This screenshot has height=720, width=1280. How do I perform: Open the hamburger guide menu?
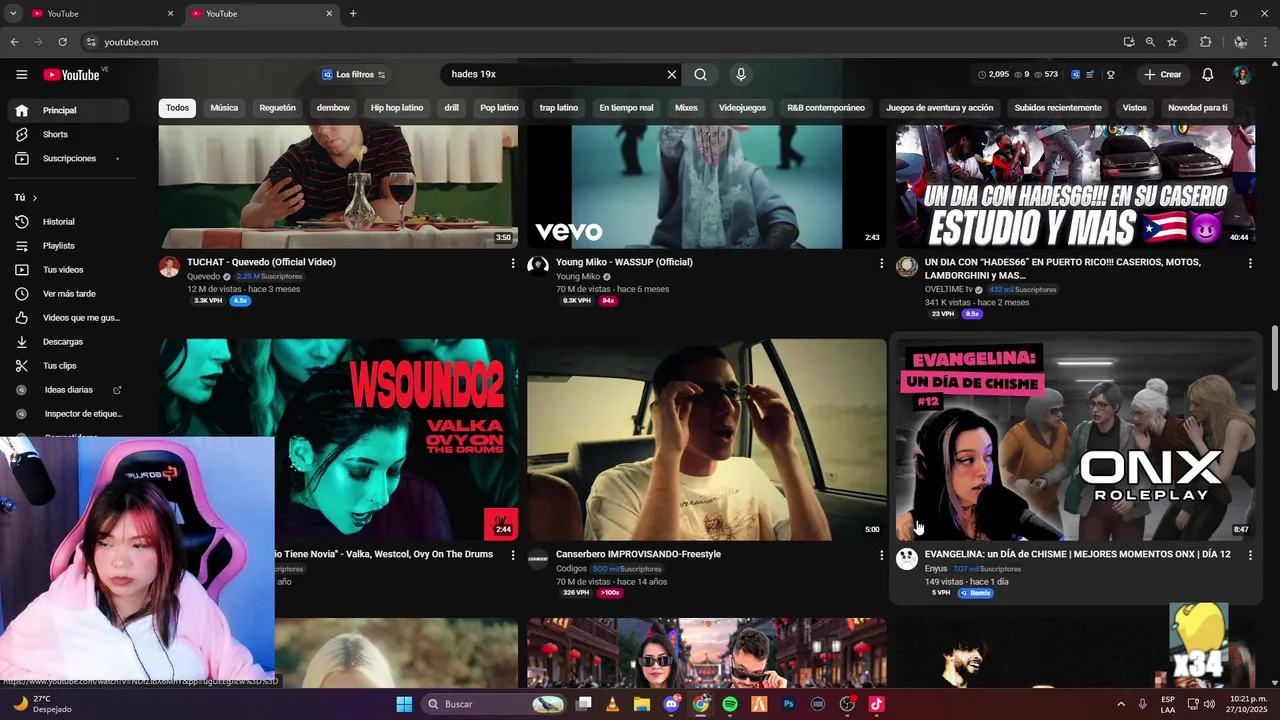(x=21, y=74)
